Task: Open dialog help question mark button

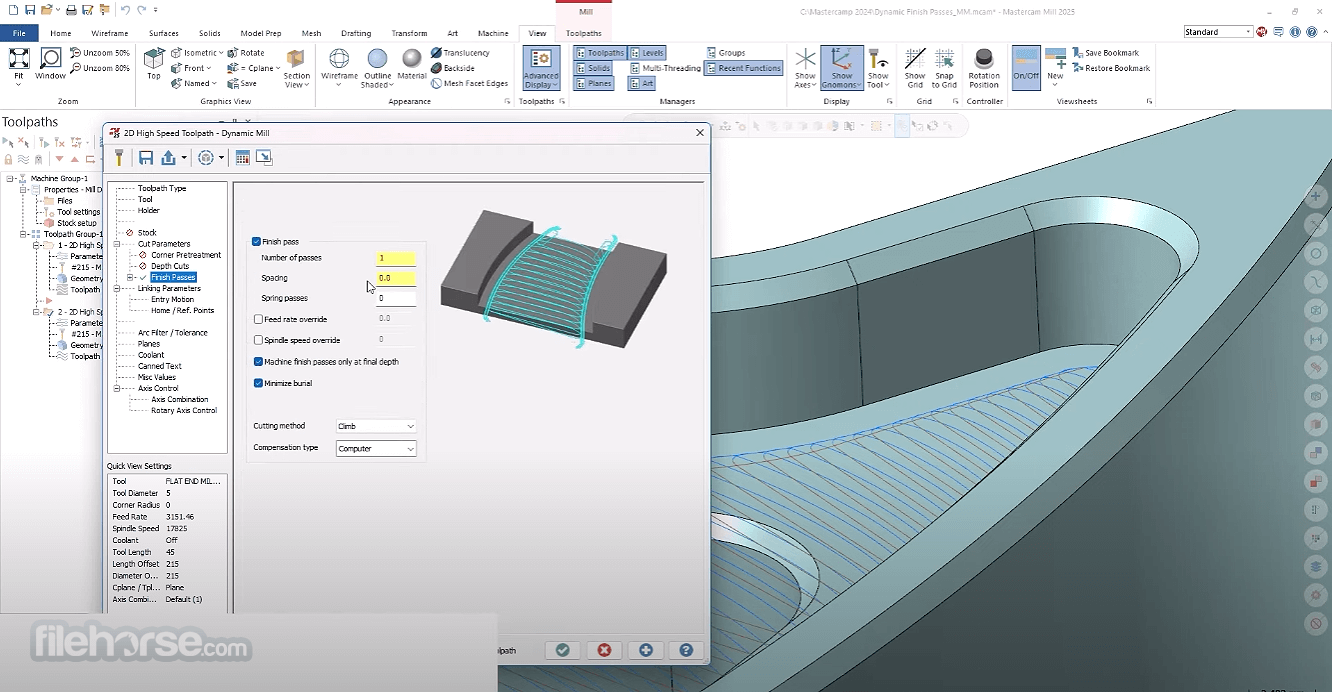Action: [x=686, y=650]
